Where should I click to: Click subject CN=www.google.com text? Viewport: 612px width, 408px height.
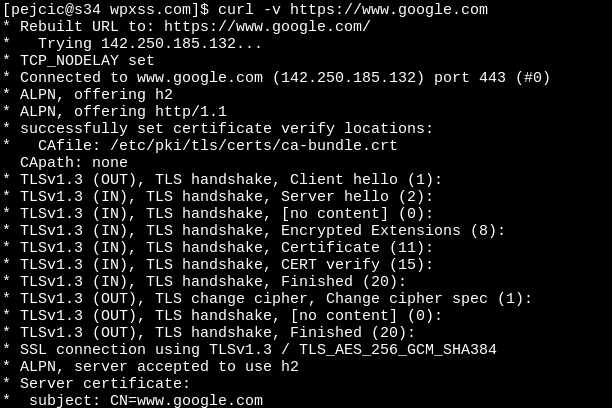(146, 401)
